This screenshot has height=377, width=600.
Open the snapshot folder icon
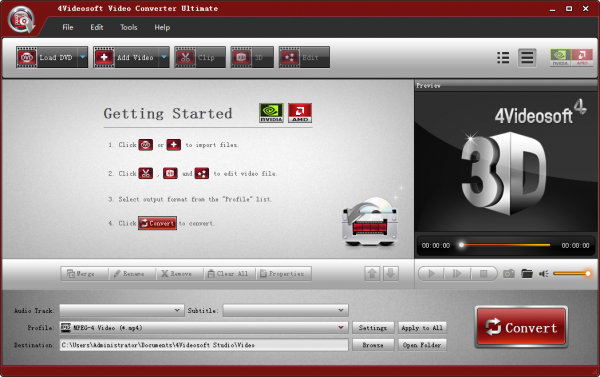527,274
